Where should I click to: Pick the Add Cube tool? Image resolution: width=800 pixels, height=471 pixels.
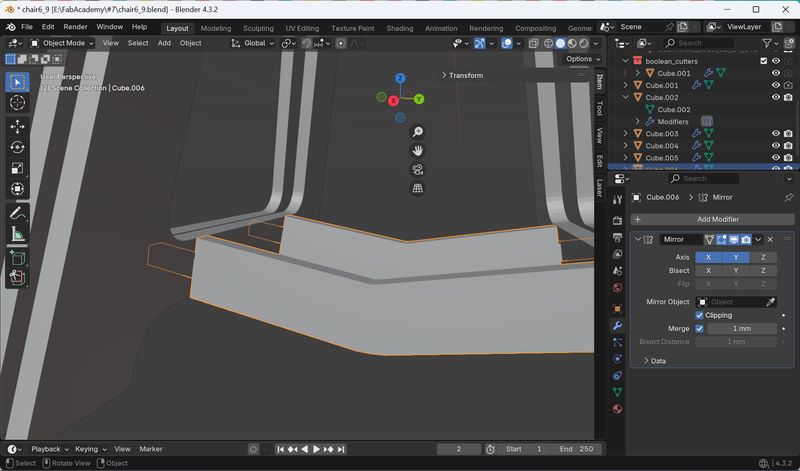tap(17, 258)
